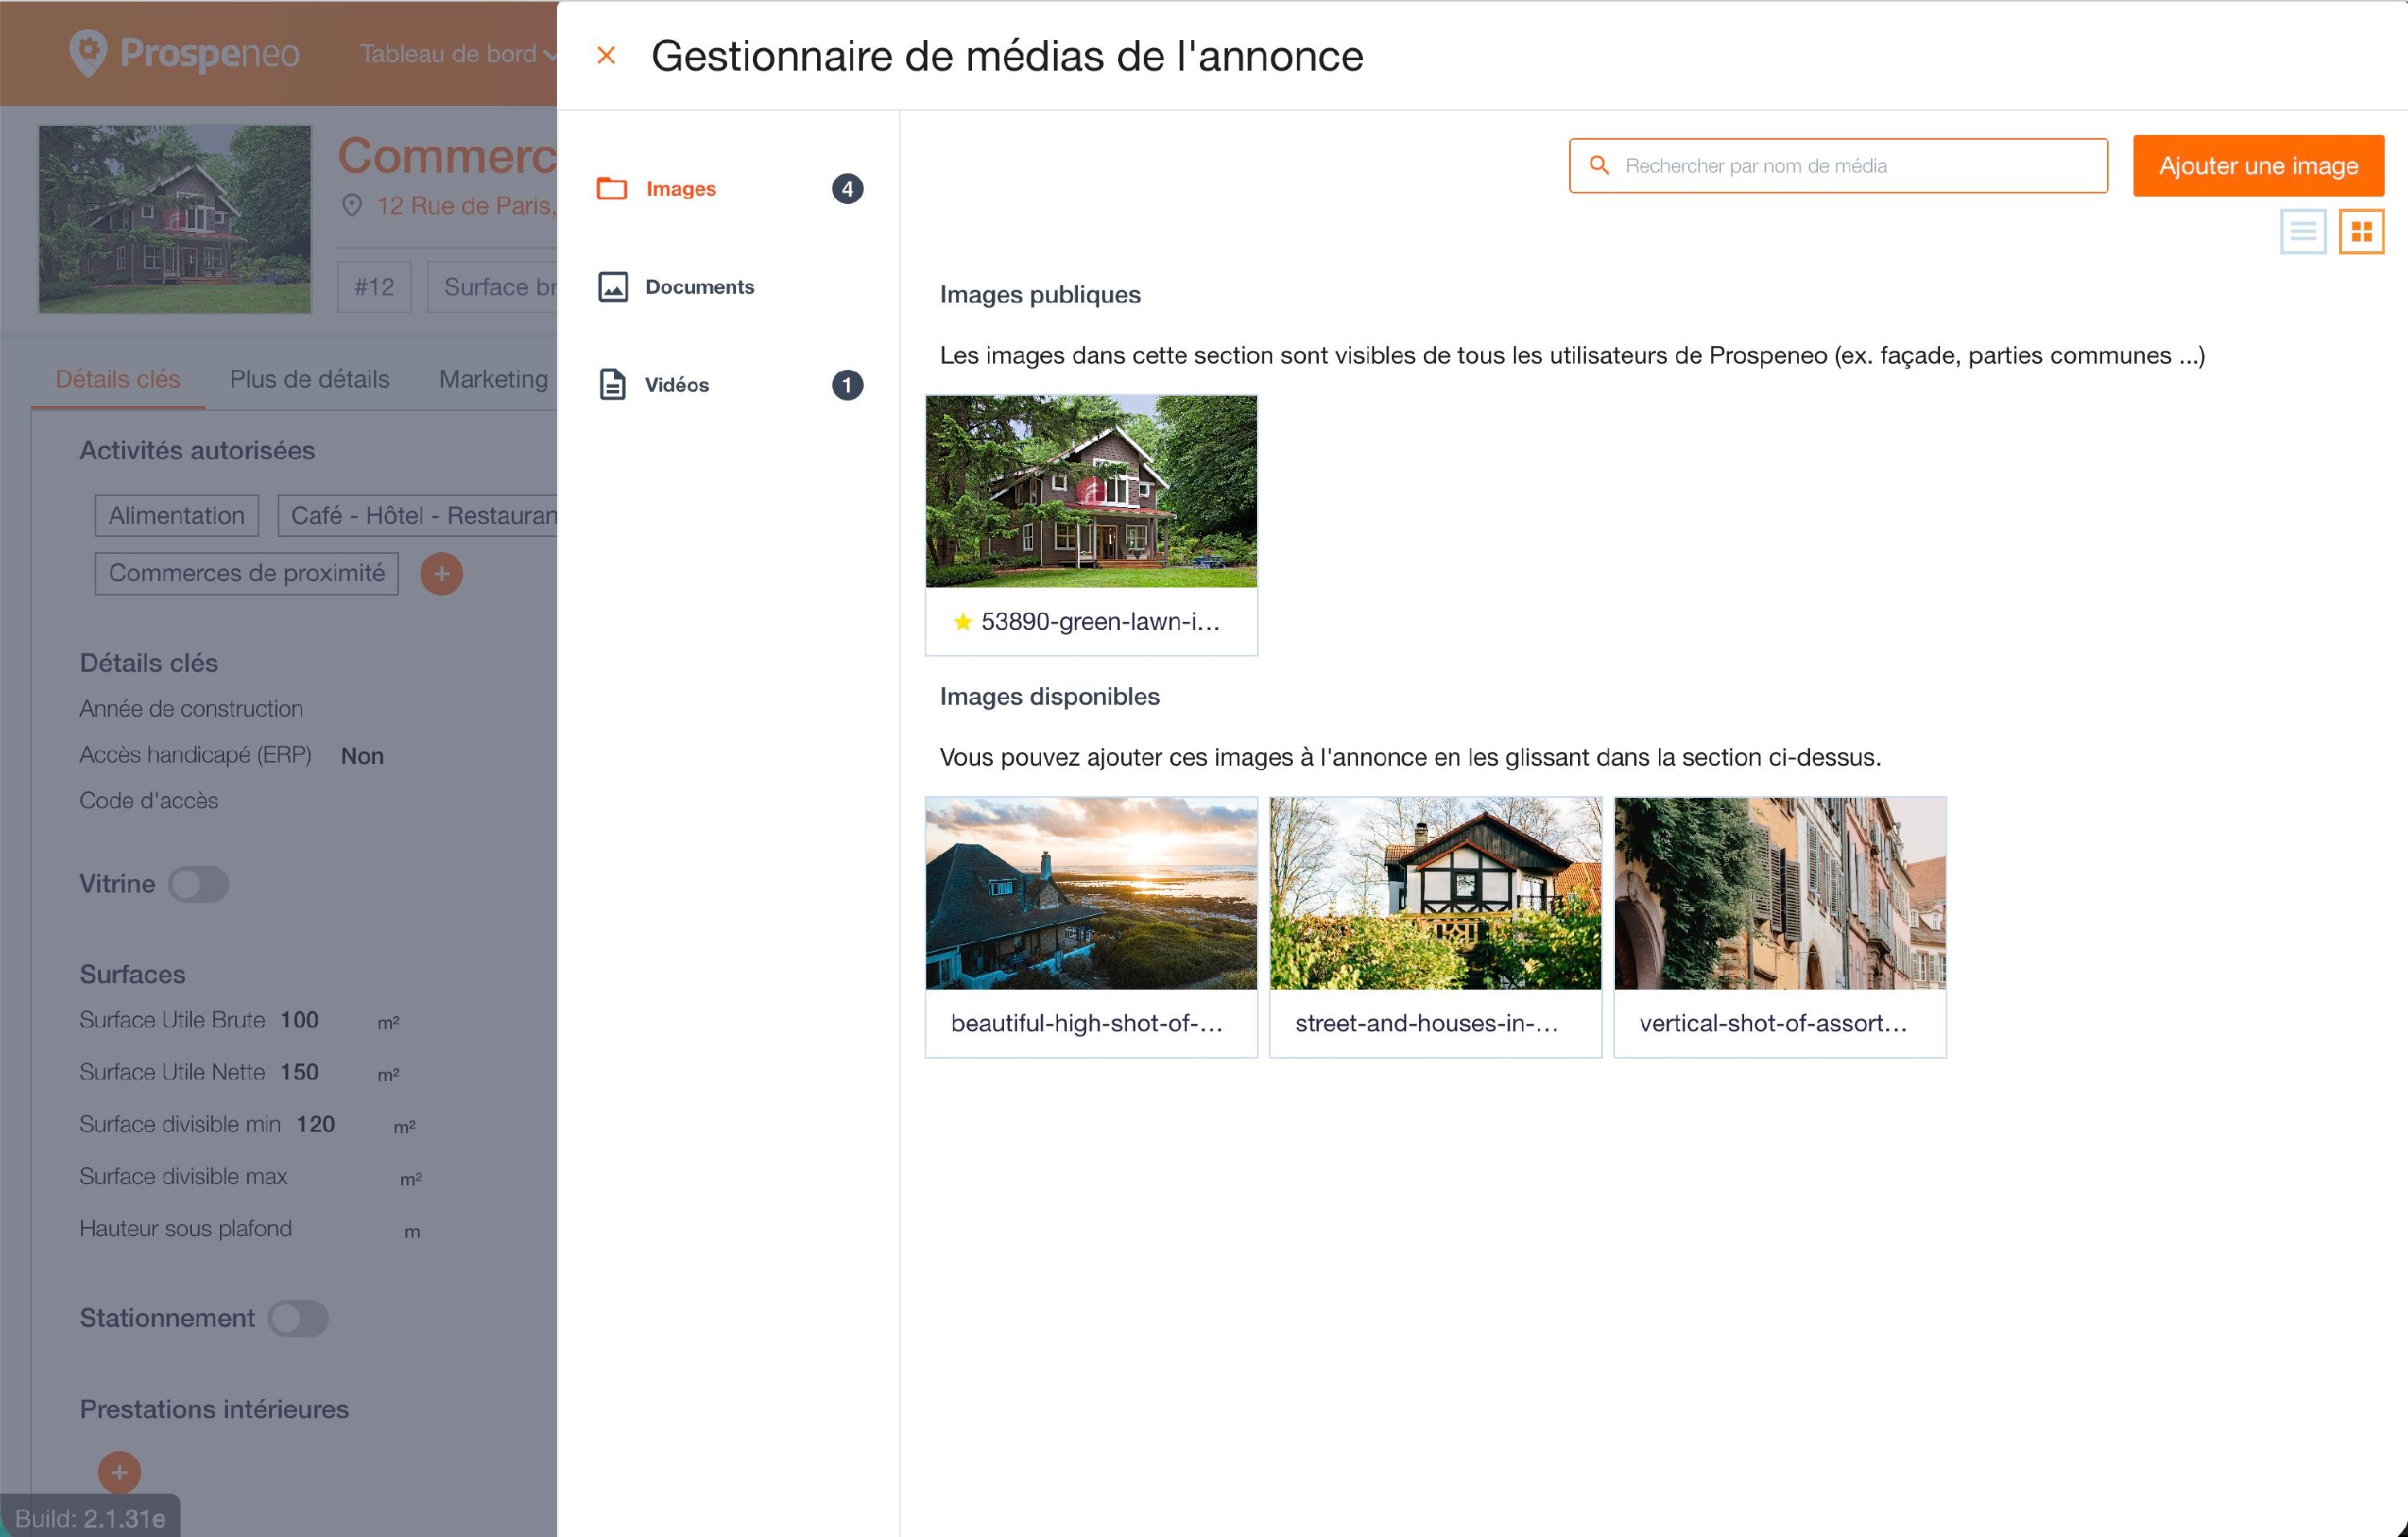Click the 53890-green-lawn-i… file name

[1101, 622]
